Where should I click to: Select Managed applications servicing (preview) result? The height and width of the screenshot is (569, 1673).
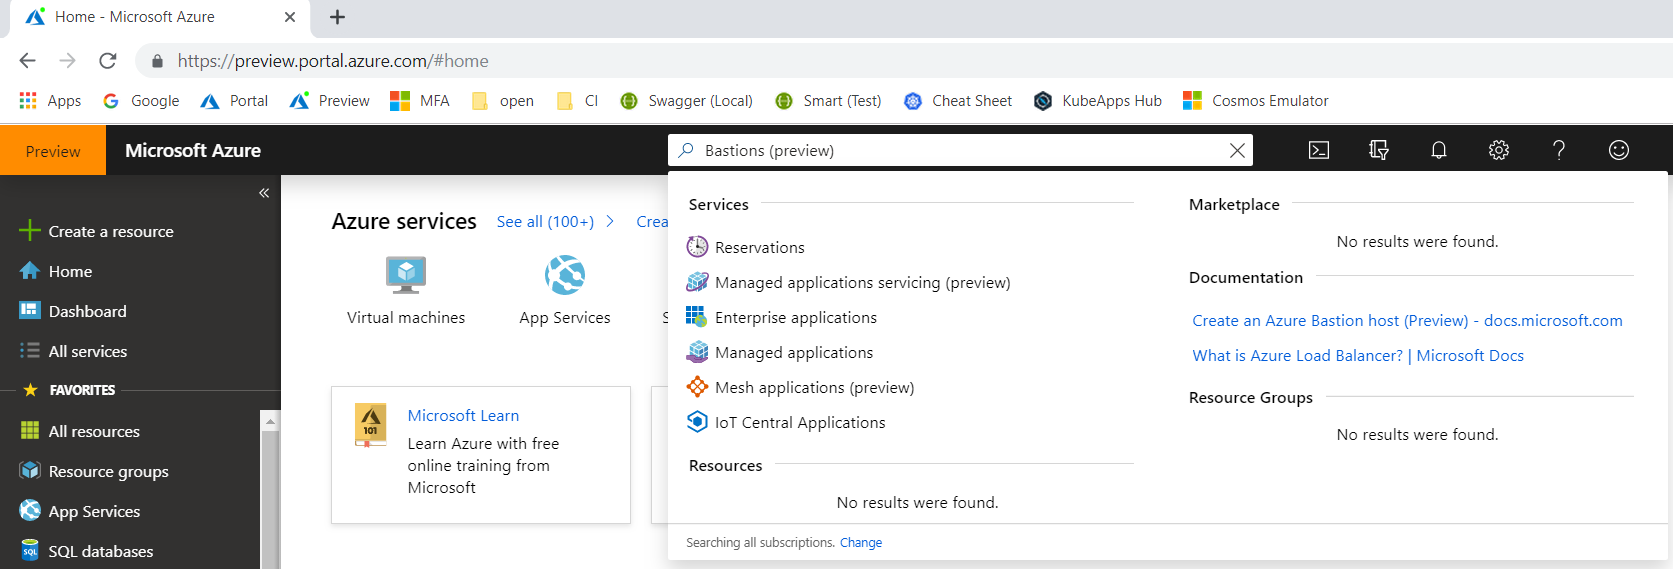pyautogui.click(x=849, y=282)
